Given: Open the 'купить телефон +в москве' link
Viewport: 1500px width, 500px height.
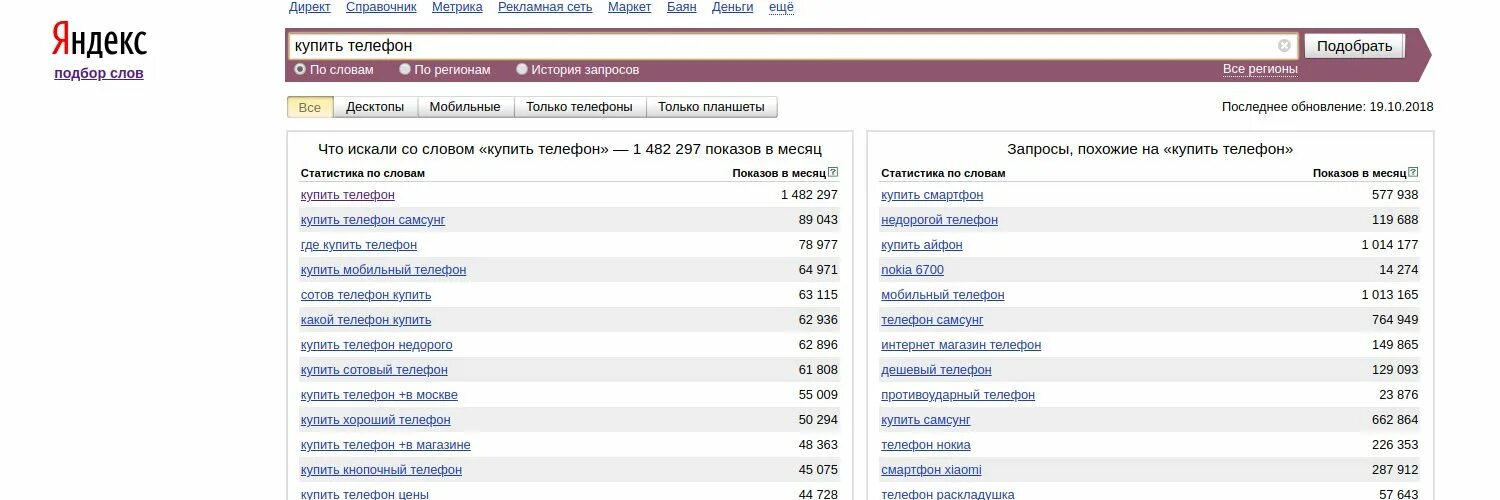Looking at the screenshot, I should [379, 395].
